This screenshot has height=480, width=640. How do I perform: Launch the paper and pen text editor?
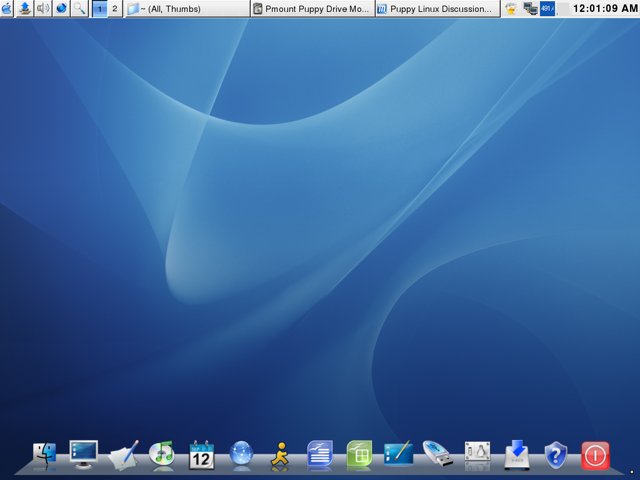click(x=123, y=455)
